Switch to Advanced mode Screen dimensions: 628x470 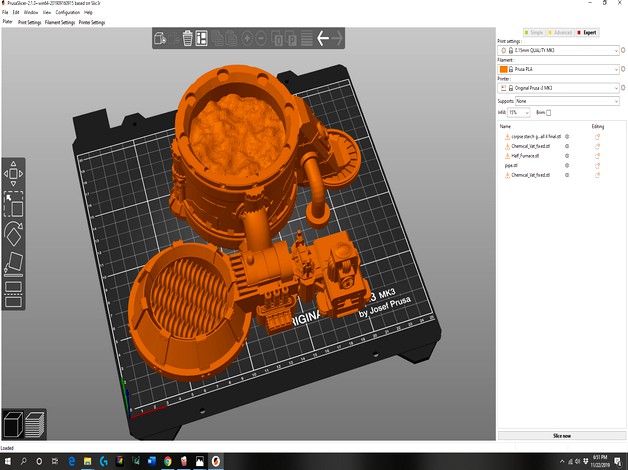[x=560, y=32]
